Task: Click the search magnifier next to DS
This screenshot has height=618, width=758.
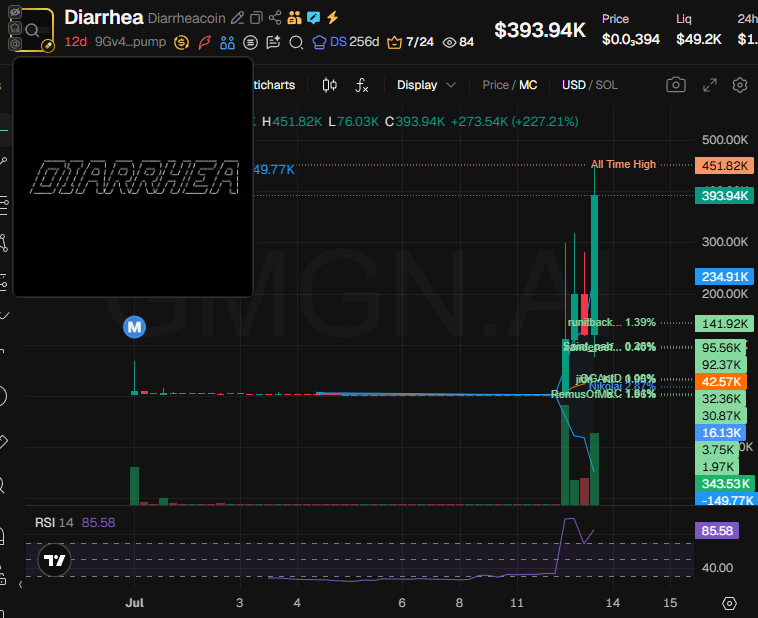Action: coord(296,43)
